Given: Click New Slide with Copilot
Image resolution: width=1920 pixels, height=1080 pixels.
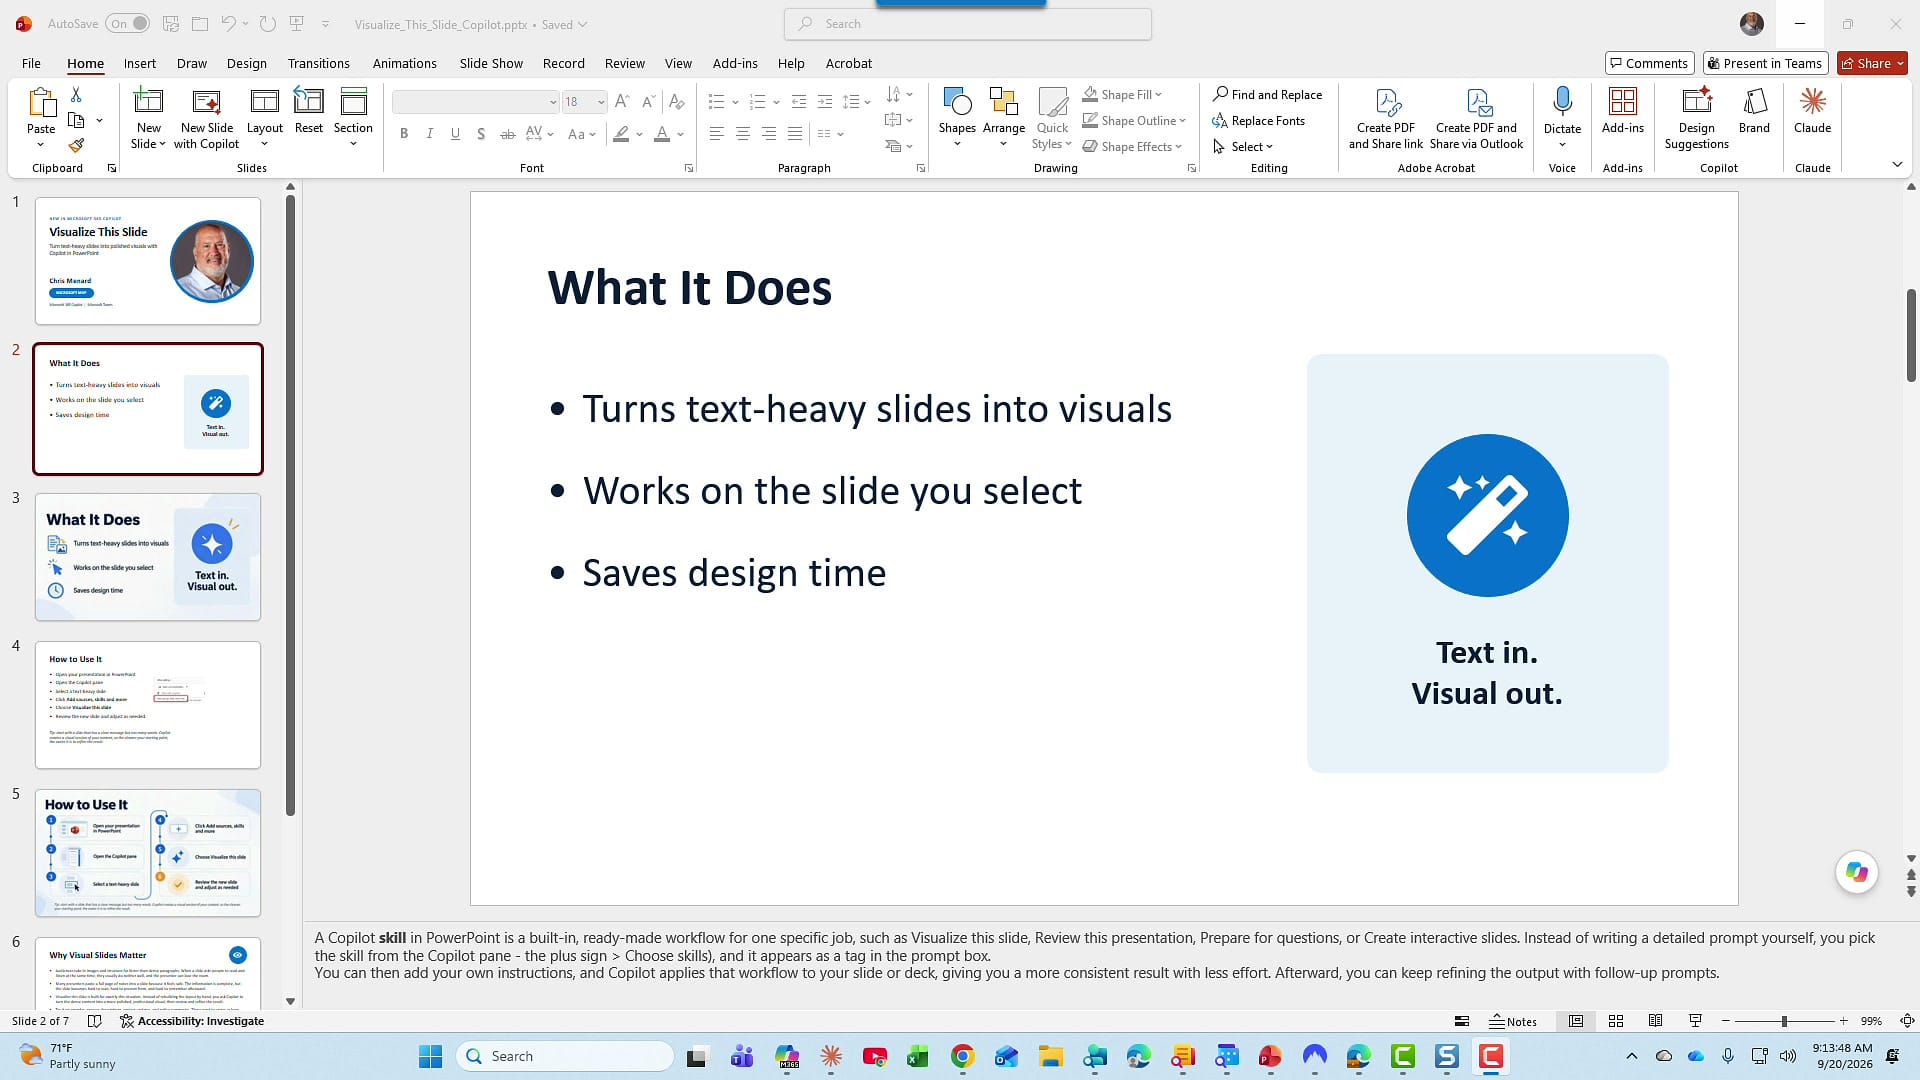Looking at the screenshot, I should pyautogui.click(x=206, y=118).
